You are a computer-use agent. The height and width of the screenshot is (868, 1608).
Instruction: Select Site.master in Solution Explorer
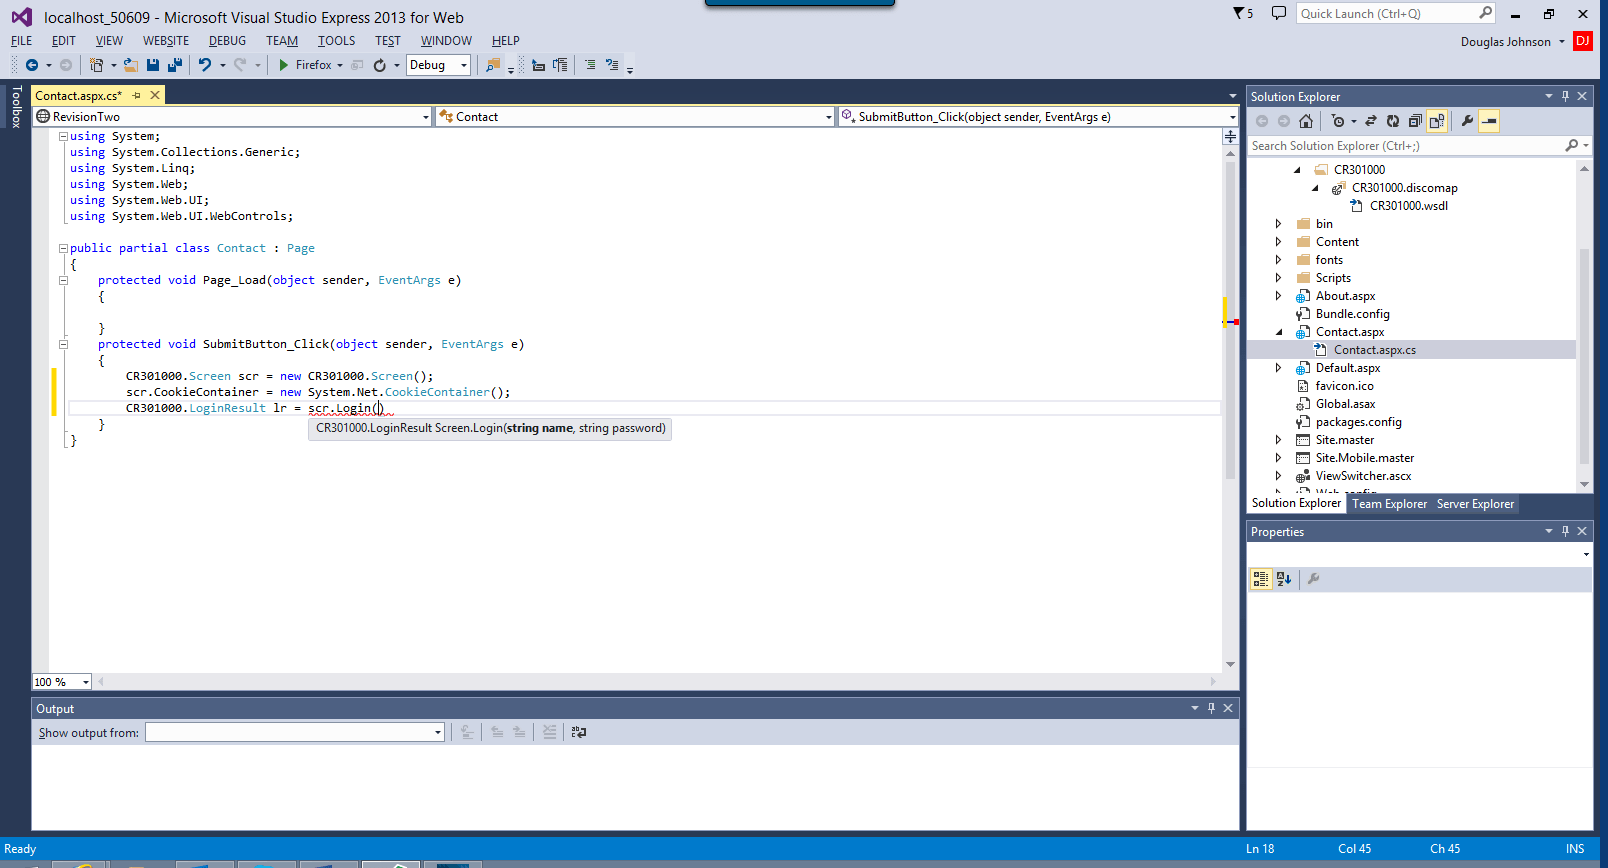click(x=1345, y=440)
